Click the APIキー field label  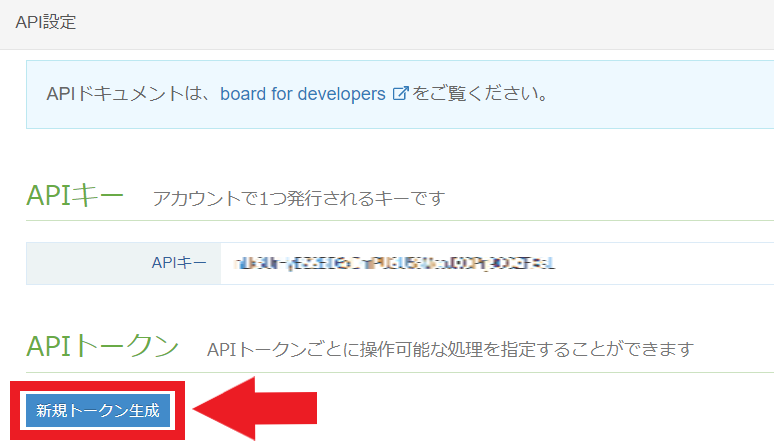coord(179,263)
